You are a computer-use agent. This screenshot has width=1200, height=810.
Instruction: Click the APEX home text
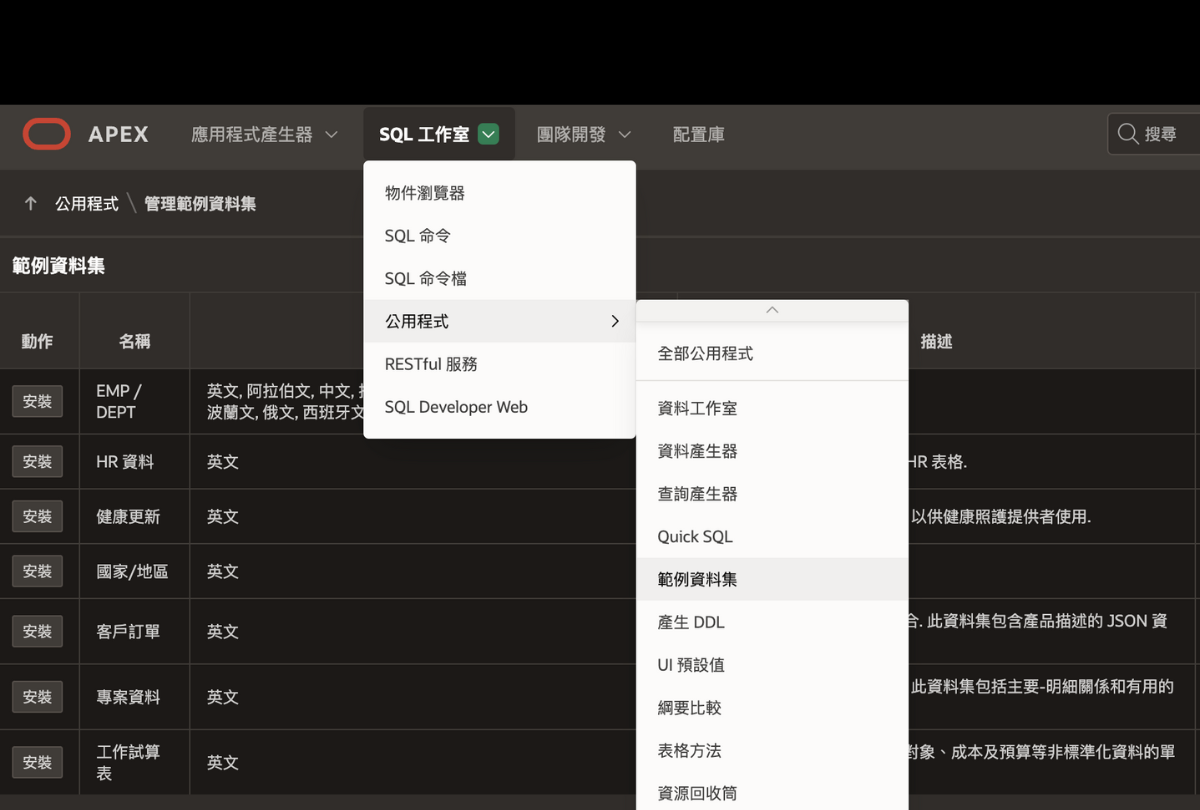118,134
